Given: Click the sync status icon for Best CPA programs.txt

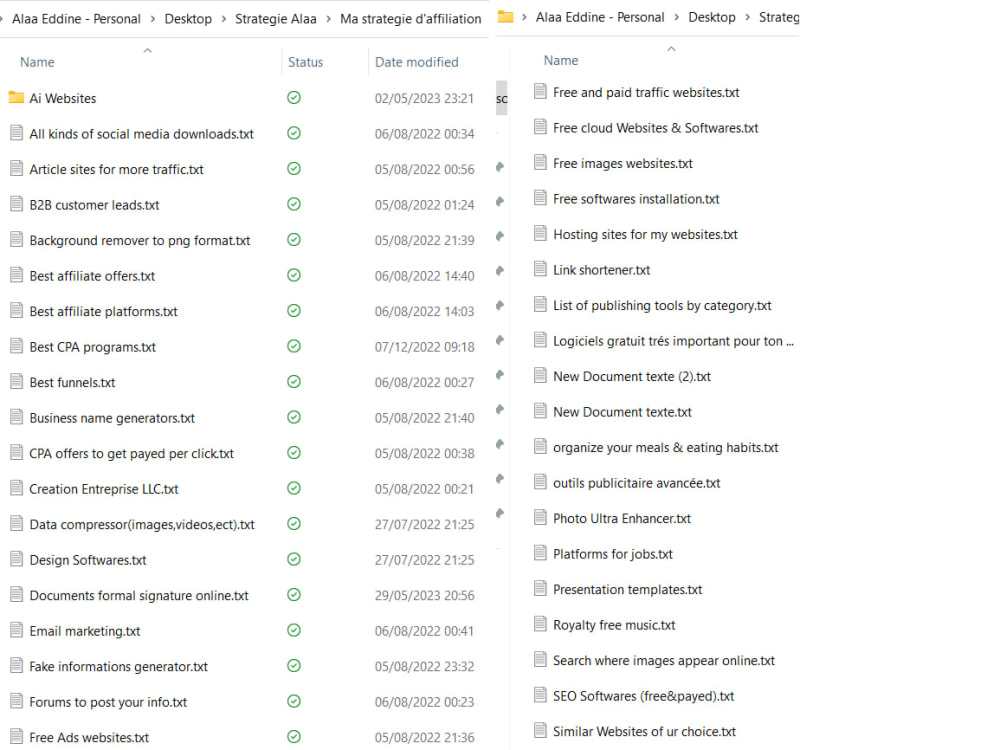Looking at the screenshot, I should point(293,346).
